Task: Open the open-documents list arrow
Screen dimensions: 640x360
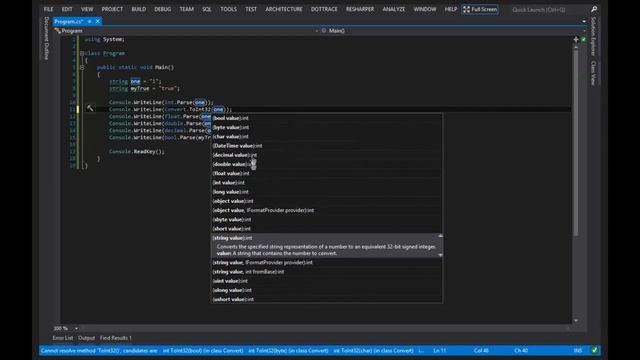Action: click(584, 21)
